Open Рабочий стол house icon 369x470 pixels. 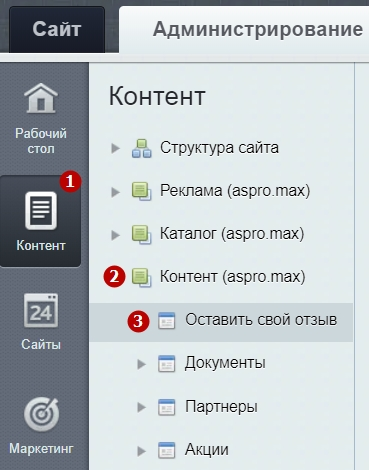pos(41,98)
